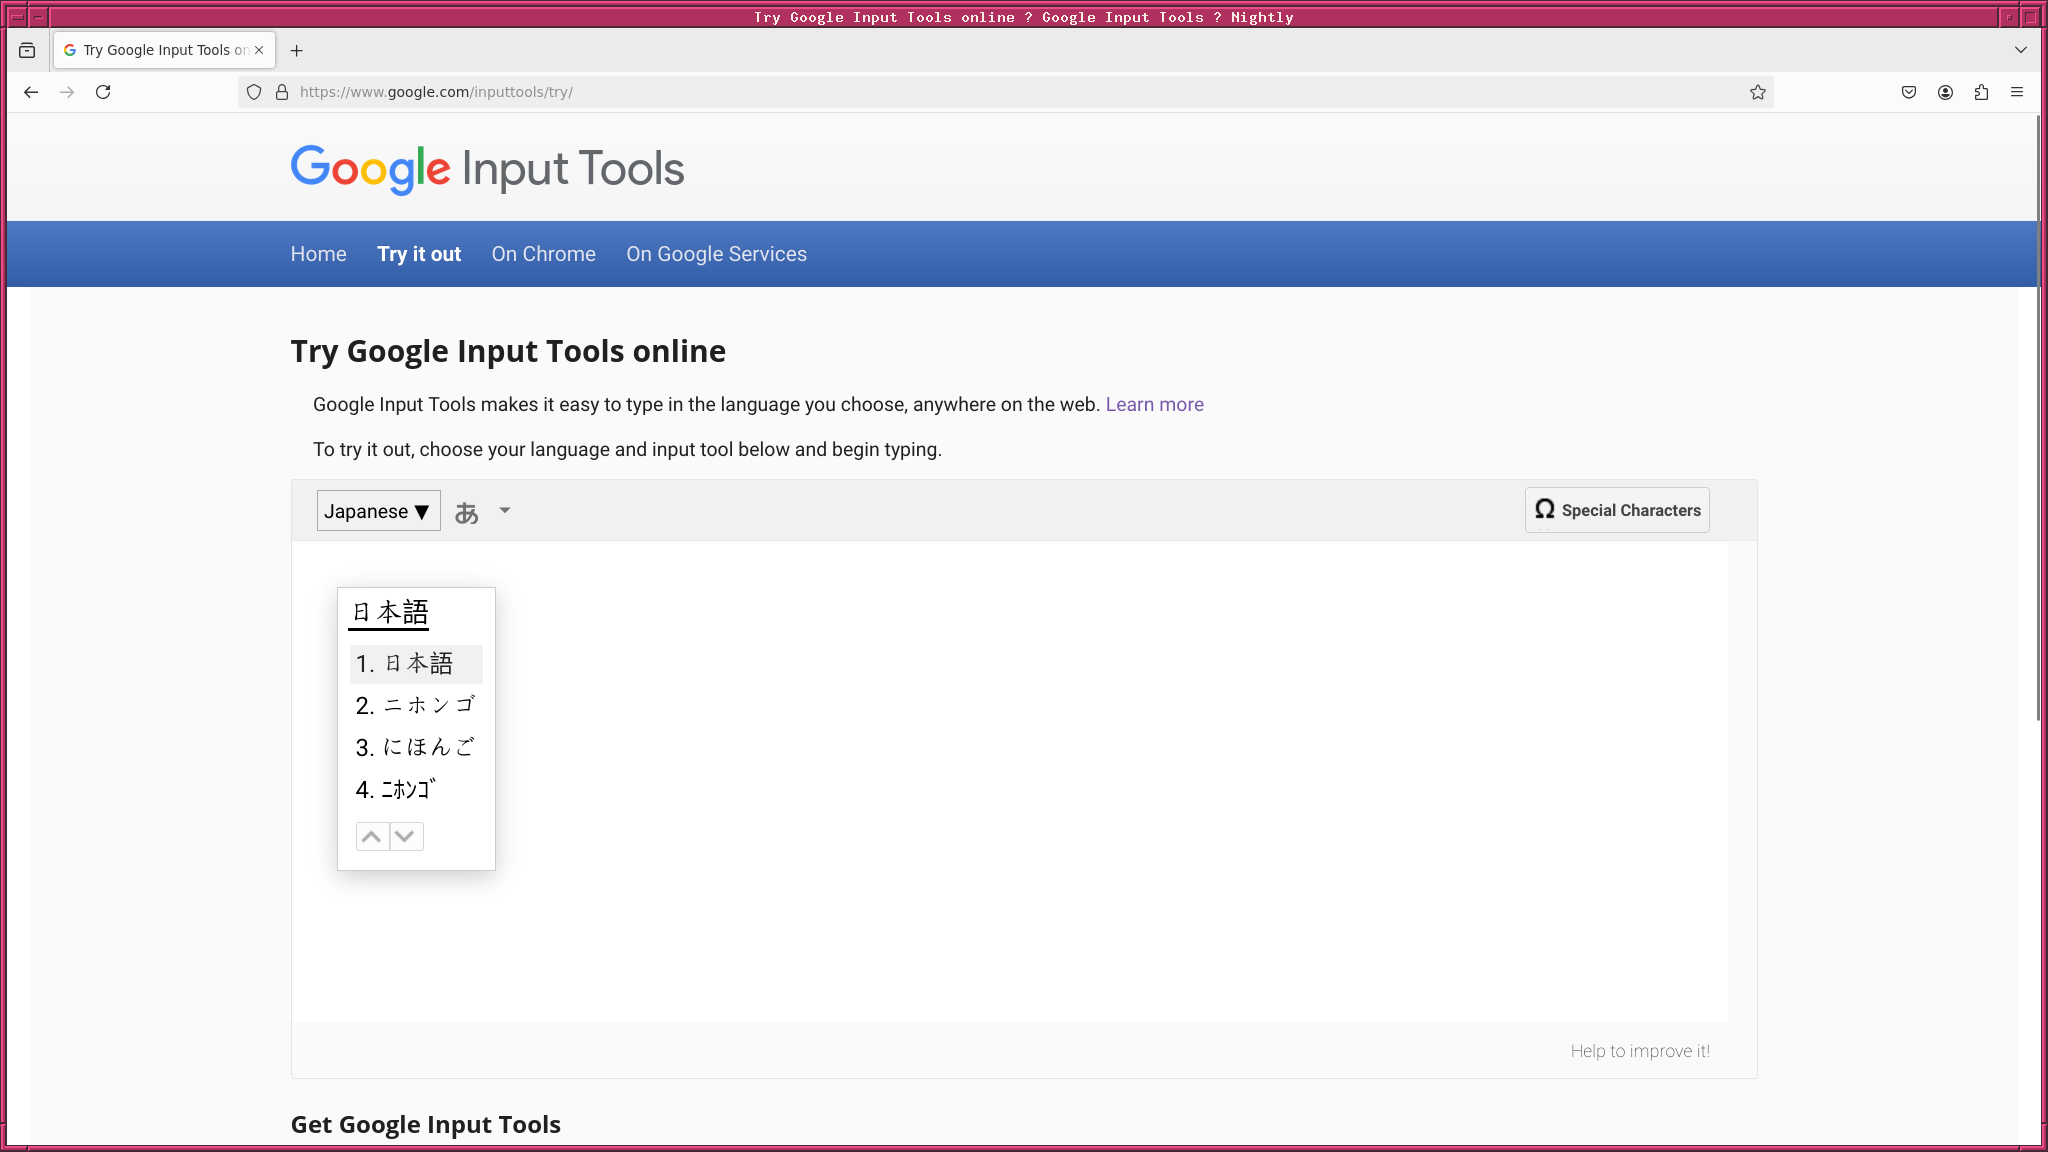Click the save to Pocket icon
Image resolution: width=2048 pixels, height=1152 pixels.
pos(1909,92)
